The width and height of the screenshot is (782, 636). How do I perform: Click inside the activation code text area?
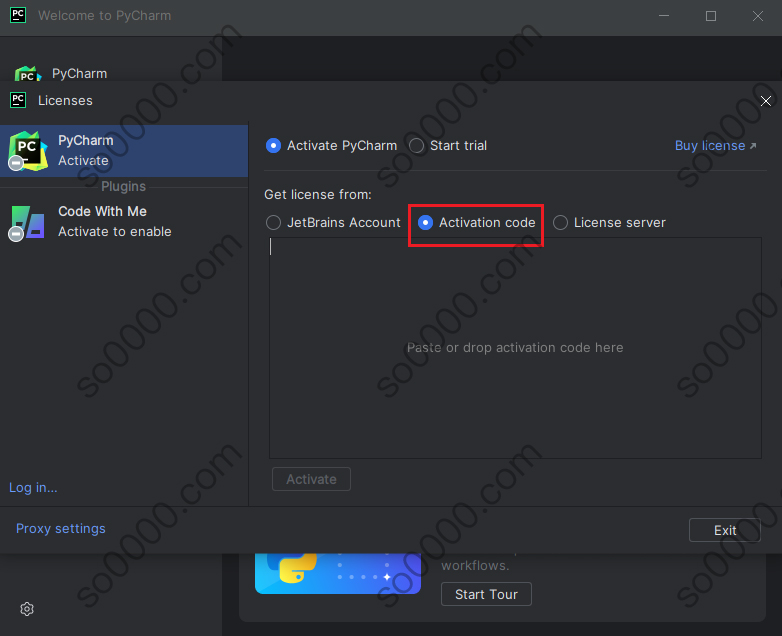point(515,348)
